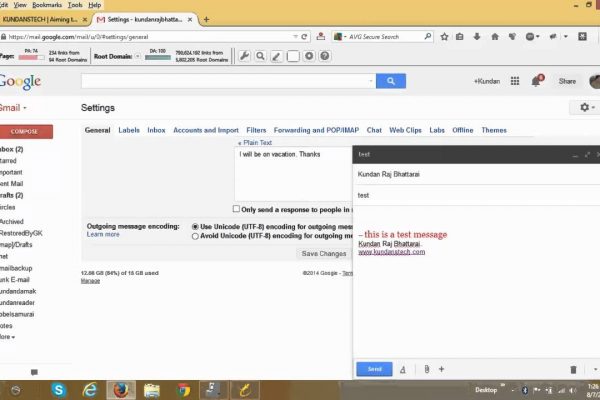This screenshot has height=400, width=600.
Task: Open Skype from the taskbar
Action: click(59, 390)
